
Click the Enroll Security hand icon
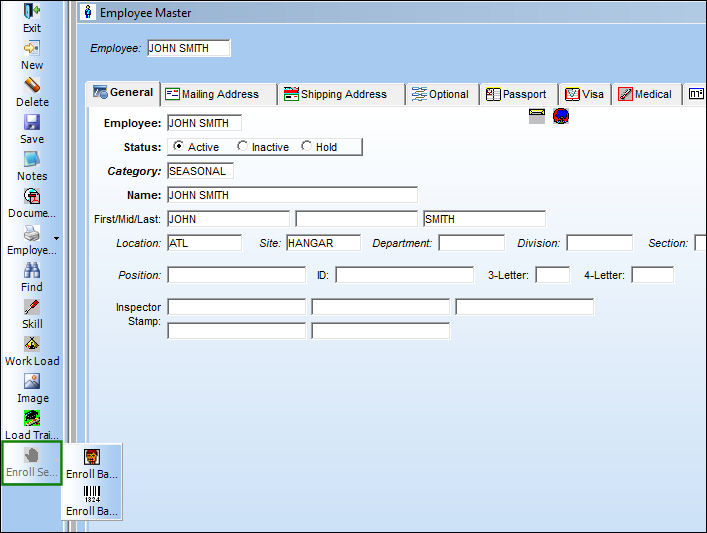point(32,455)
